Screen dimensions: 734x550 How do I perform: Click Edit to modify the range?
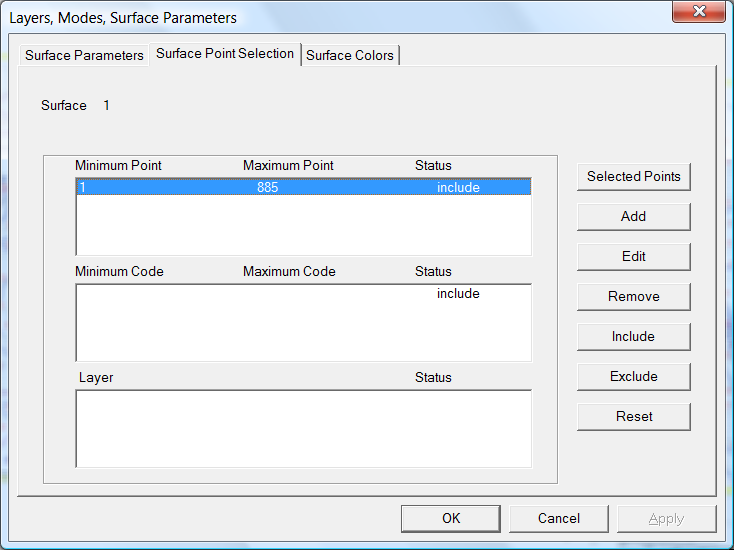633,256
